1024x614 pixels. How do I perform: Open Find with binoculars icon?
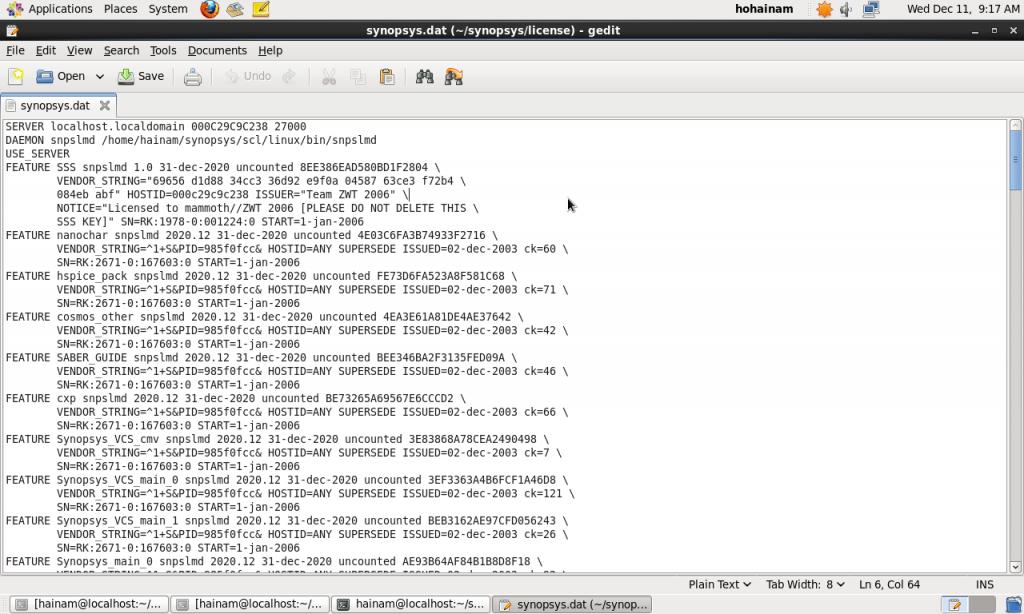[424, 77]
